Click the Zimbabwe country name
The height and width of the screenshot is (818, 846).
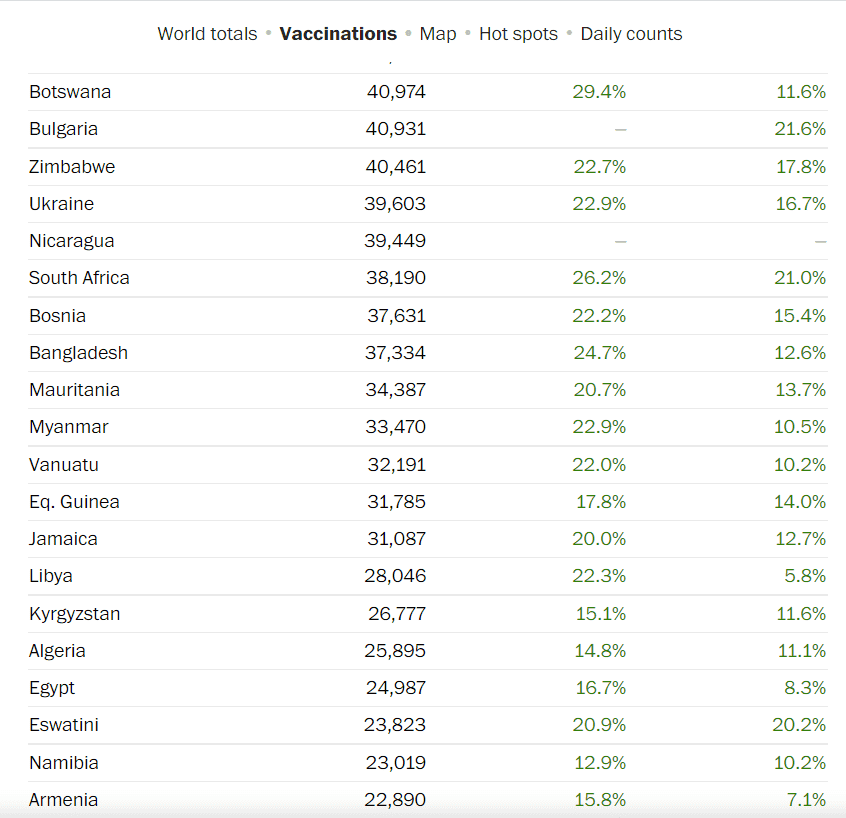pos(72,167)
